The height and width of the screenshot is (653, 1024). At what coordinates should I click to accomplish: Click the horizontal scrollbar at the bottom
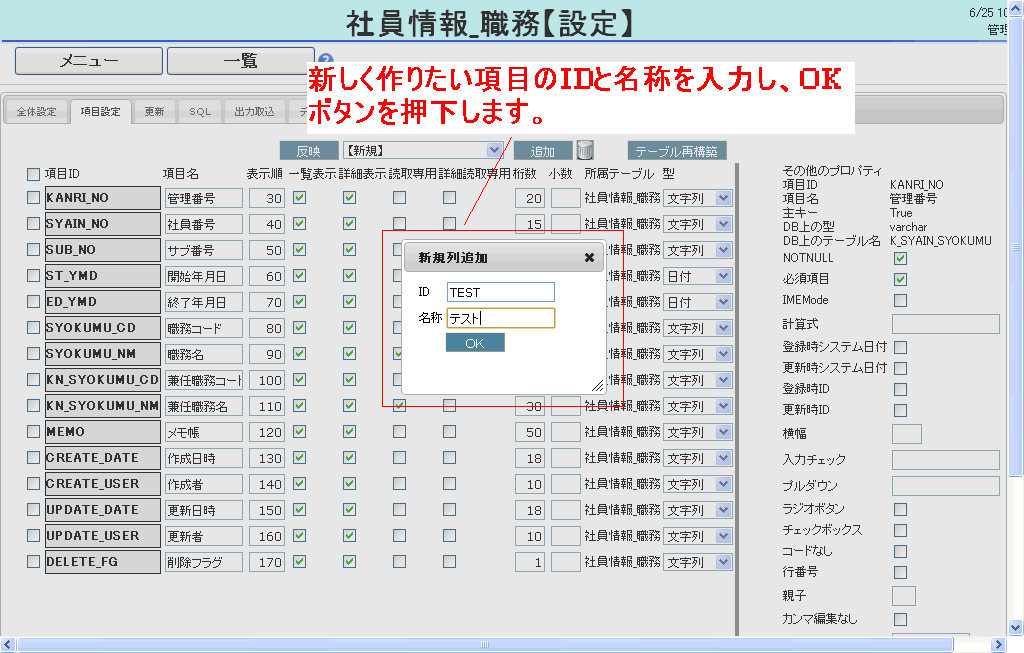point(500,645)
